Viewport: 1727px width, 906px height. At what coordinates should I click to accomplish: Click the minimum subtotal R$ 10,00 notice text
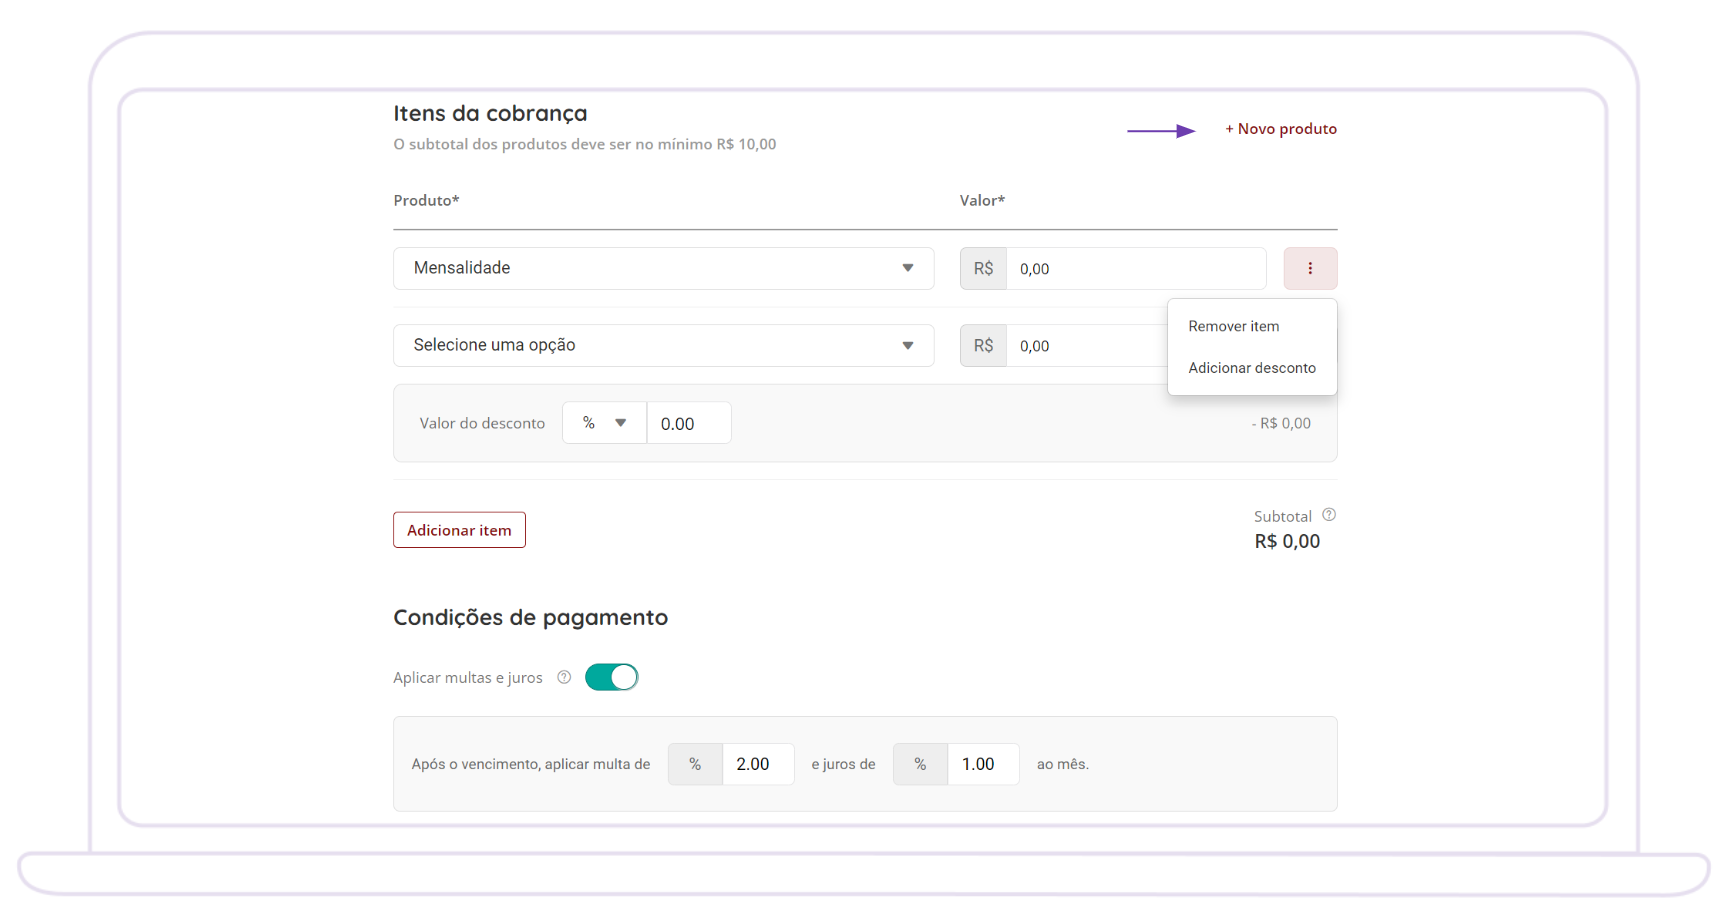(585, 144)
